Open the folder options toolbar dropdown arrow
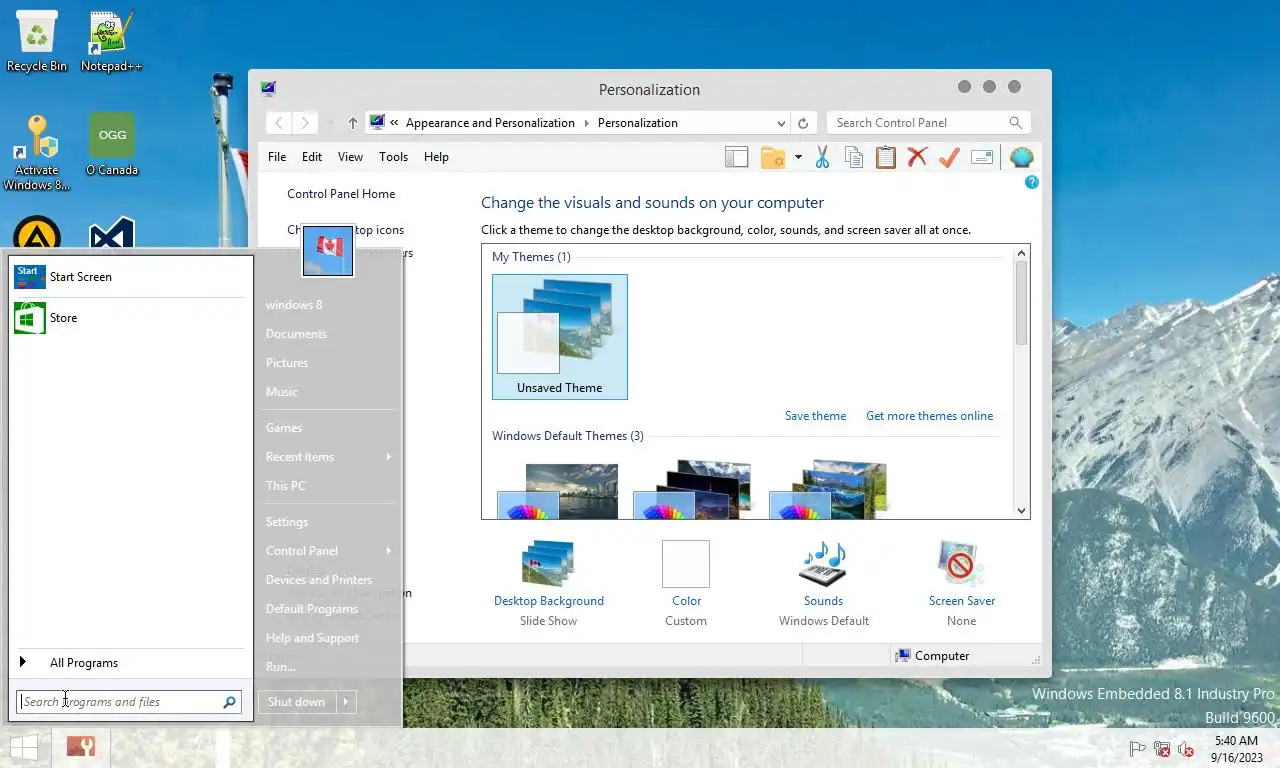The height and width of the screenshot is (768, 1280). tap(798, 157)
